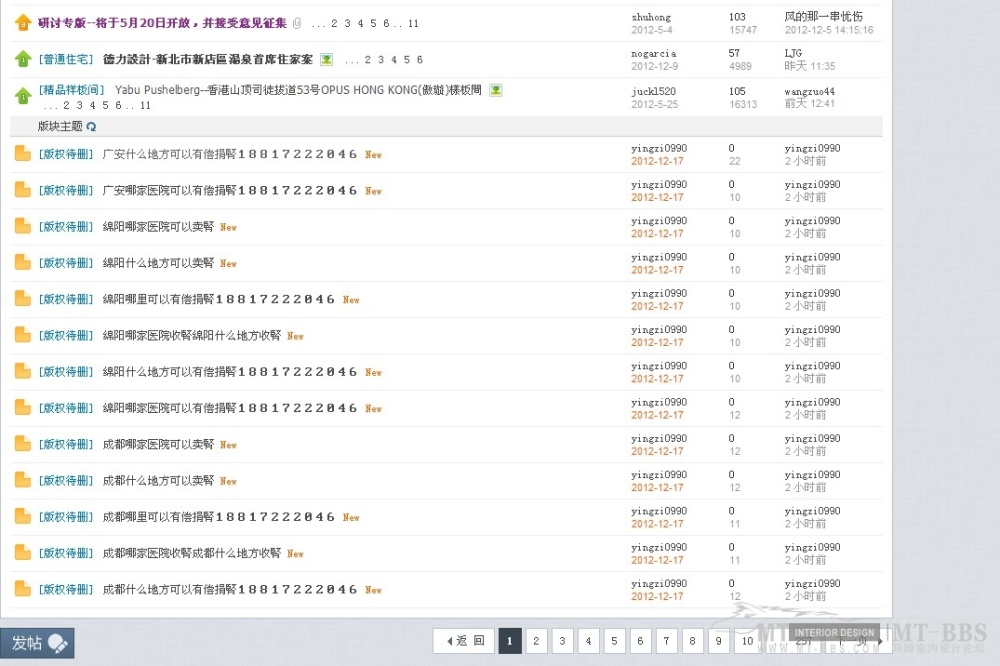This screenshot has width=1000, height=666.
Task: Click the orange sticky icon beside 研讨专版 thread
Action: point(23,24)
